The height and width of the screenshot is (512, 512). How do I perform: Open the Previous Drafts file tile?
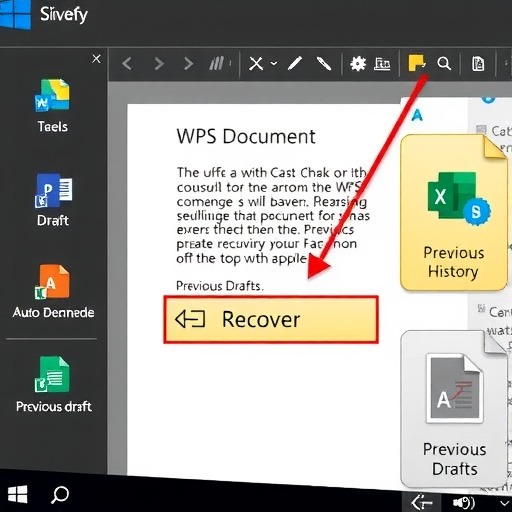(x=454, y=408)
